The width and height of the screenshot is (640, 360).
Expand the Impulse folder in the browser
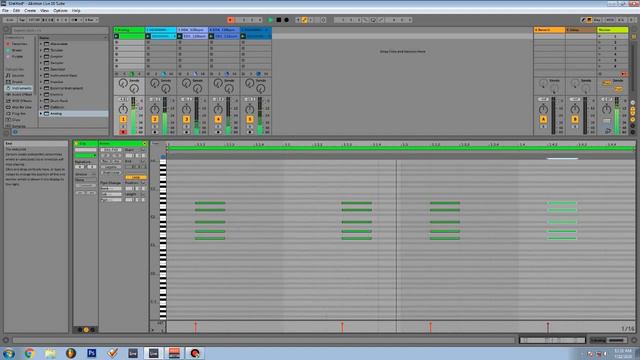41,82
